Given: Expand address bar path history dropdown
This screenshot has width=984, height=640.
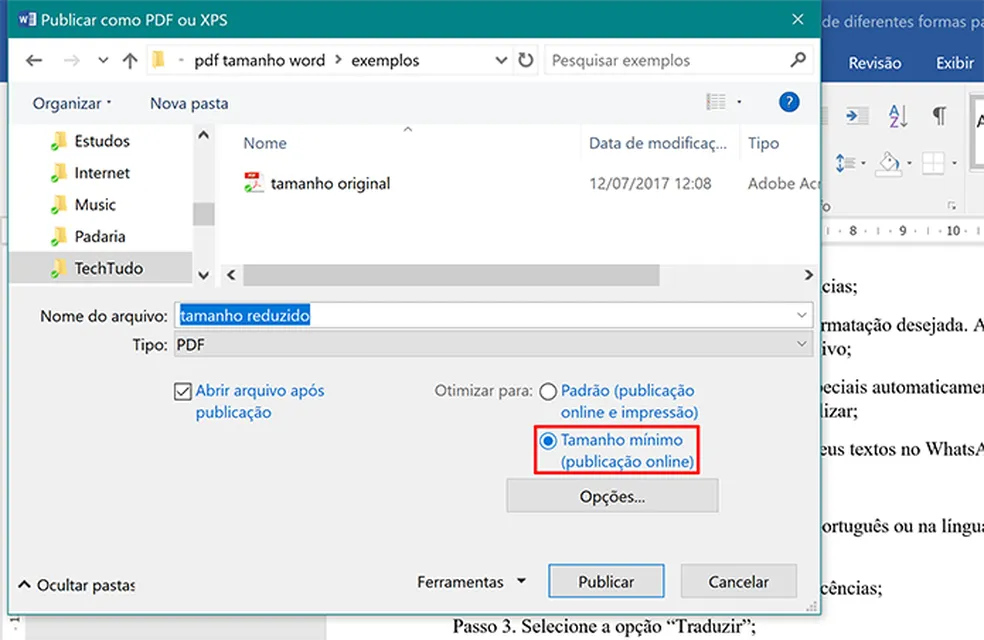Looking at the screenshot, I should (501, 60).
